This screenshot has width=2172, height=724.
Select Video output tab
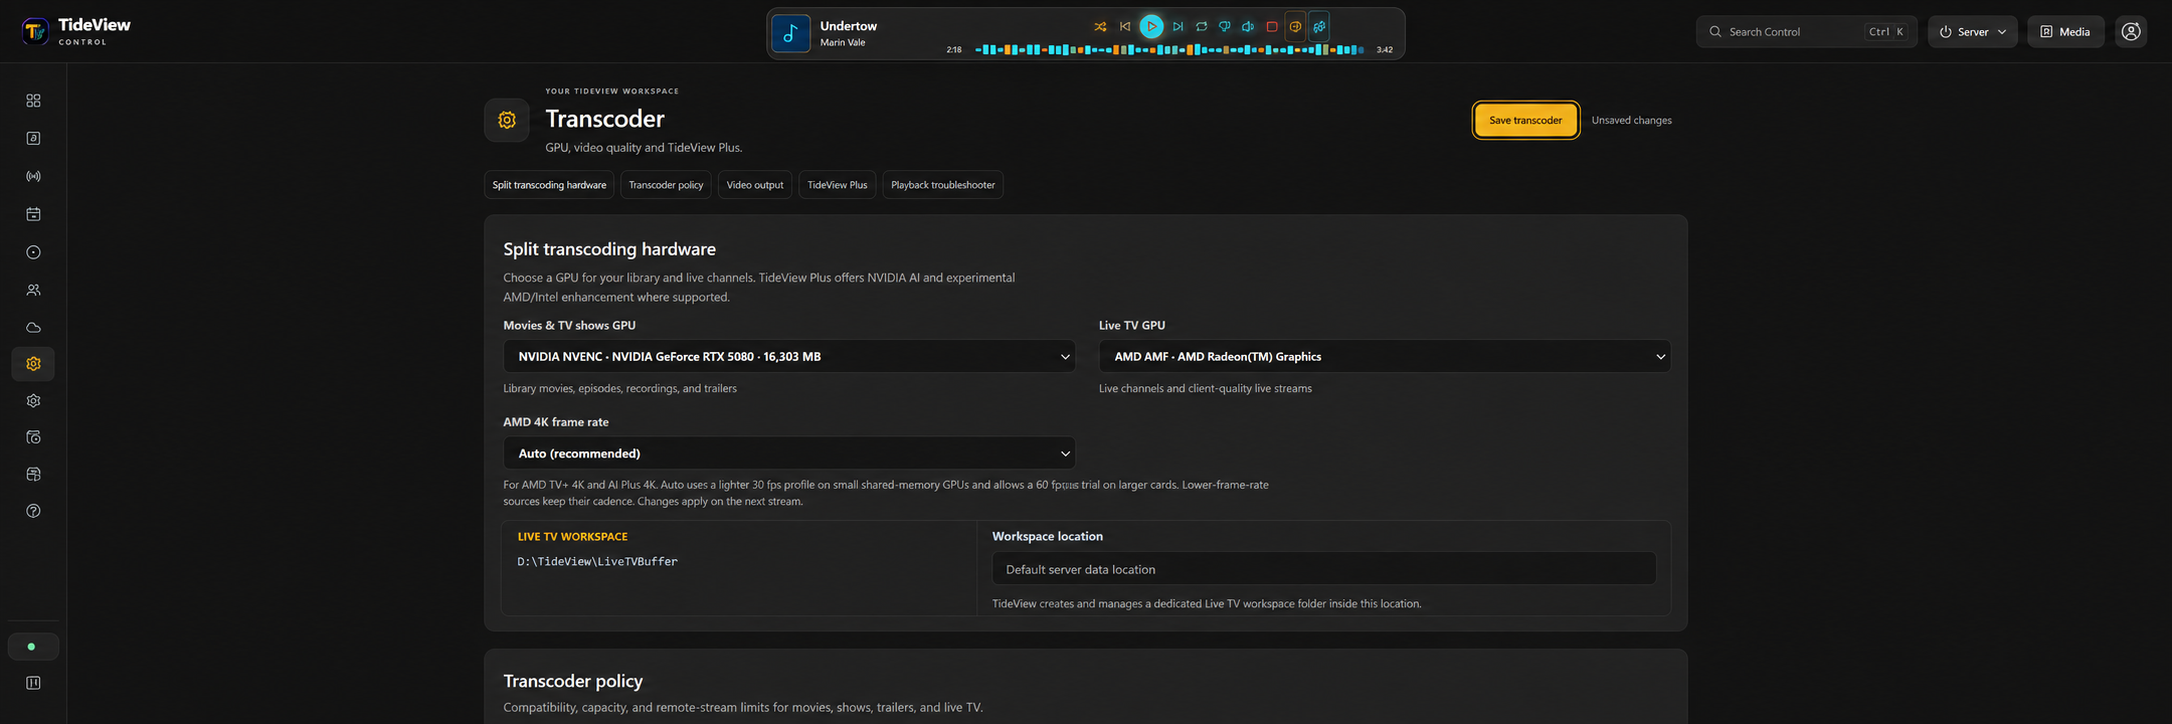coord(755,185)
